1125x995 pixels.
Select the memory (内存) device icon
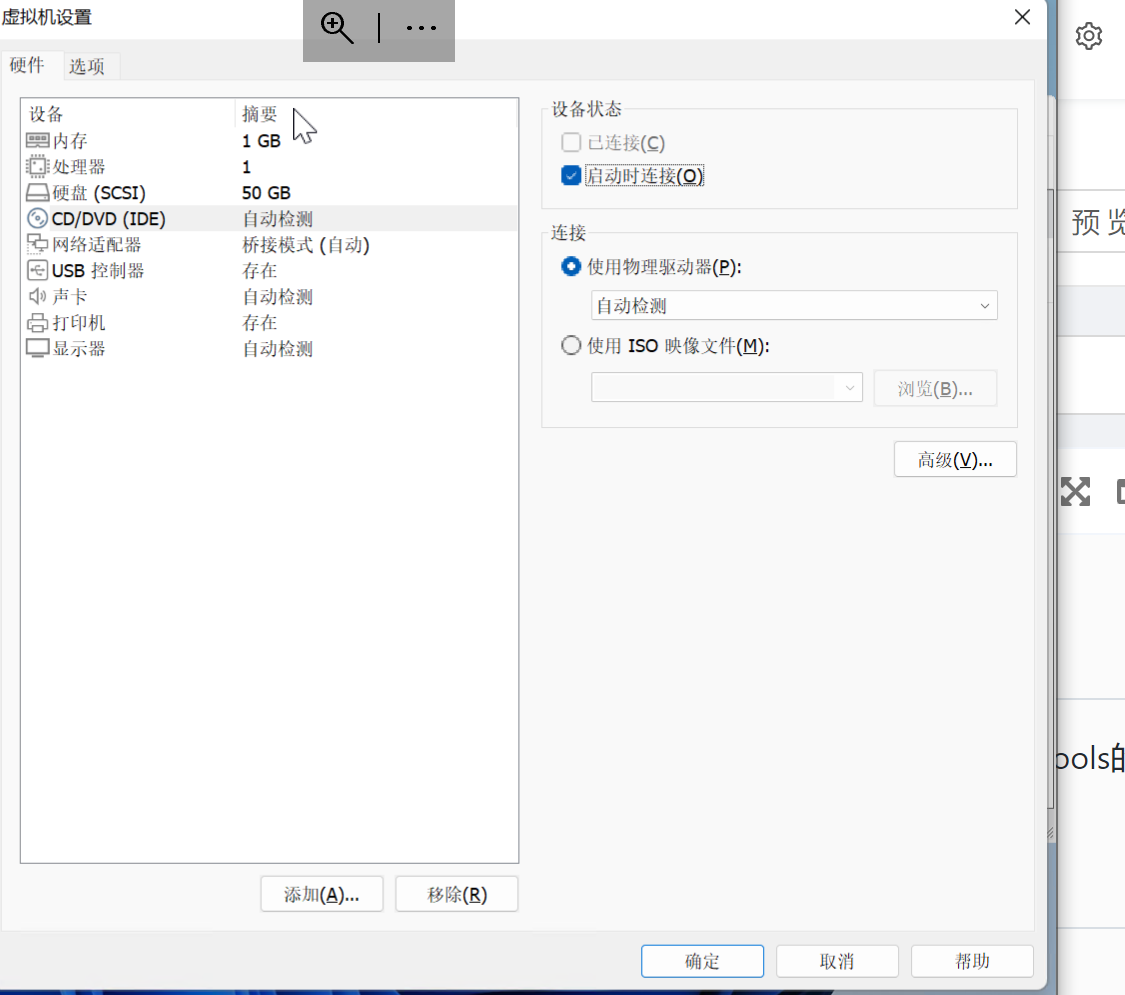pyautogui.click(x=37, y=141)
